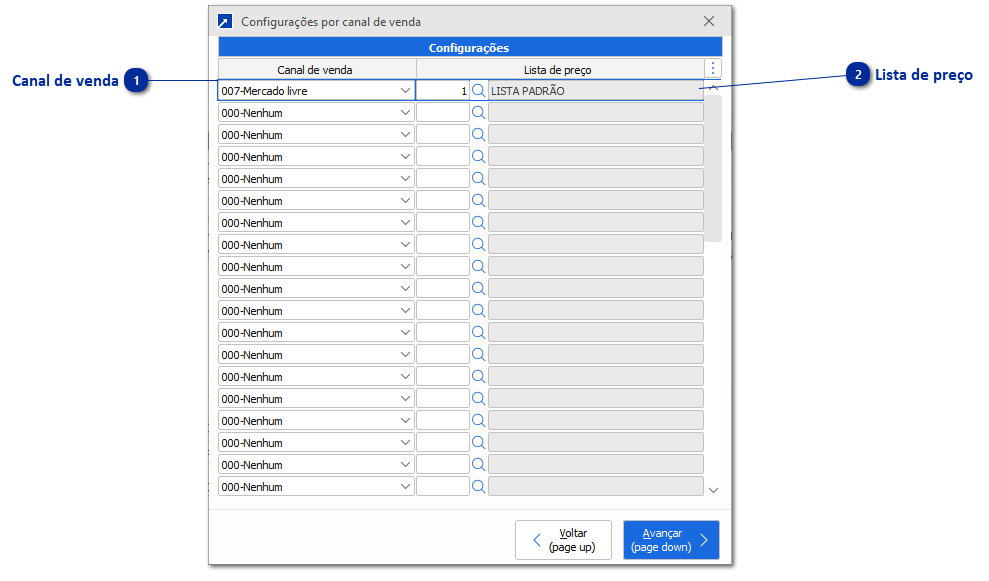Click the magnifier icon in the third row

pos(478,134)
